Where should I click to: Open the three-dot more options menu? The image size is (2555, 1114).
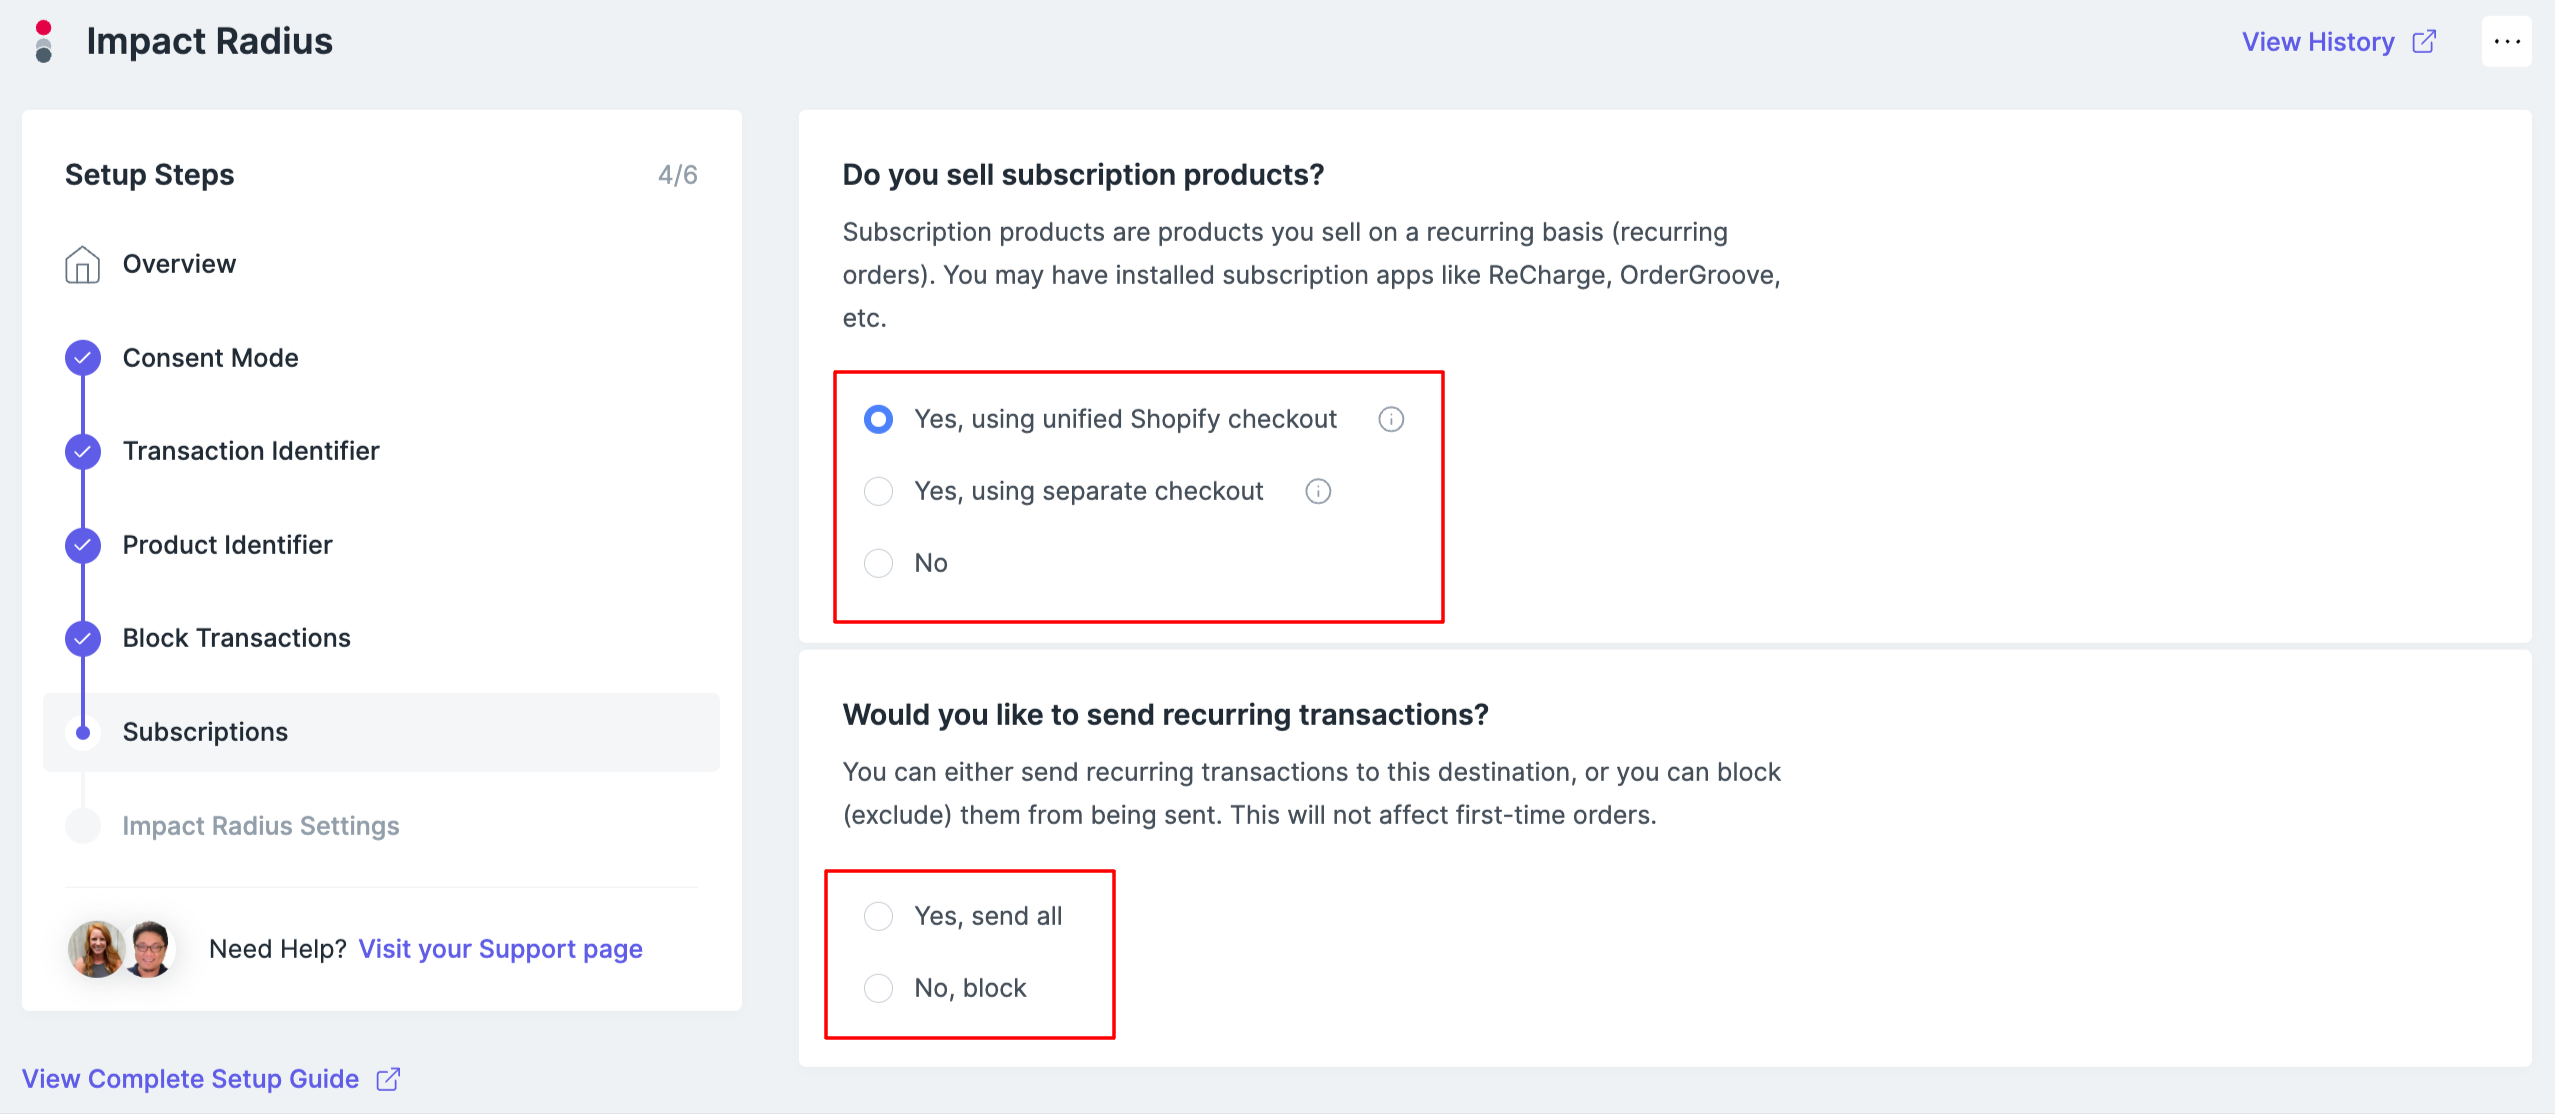coord(2506,41)
